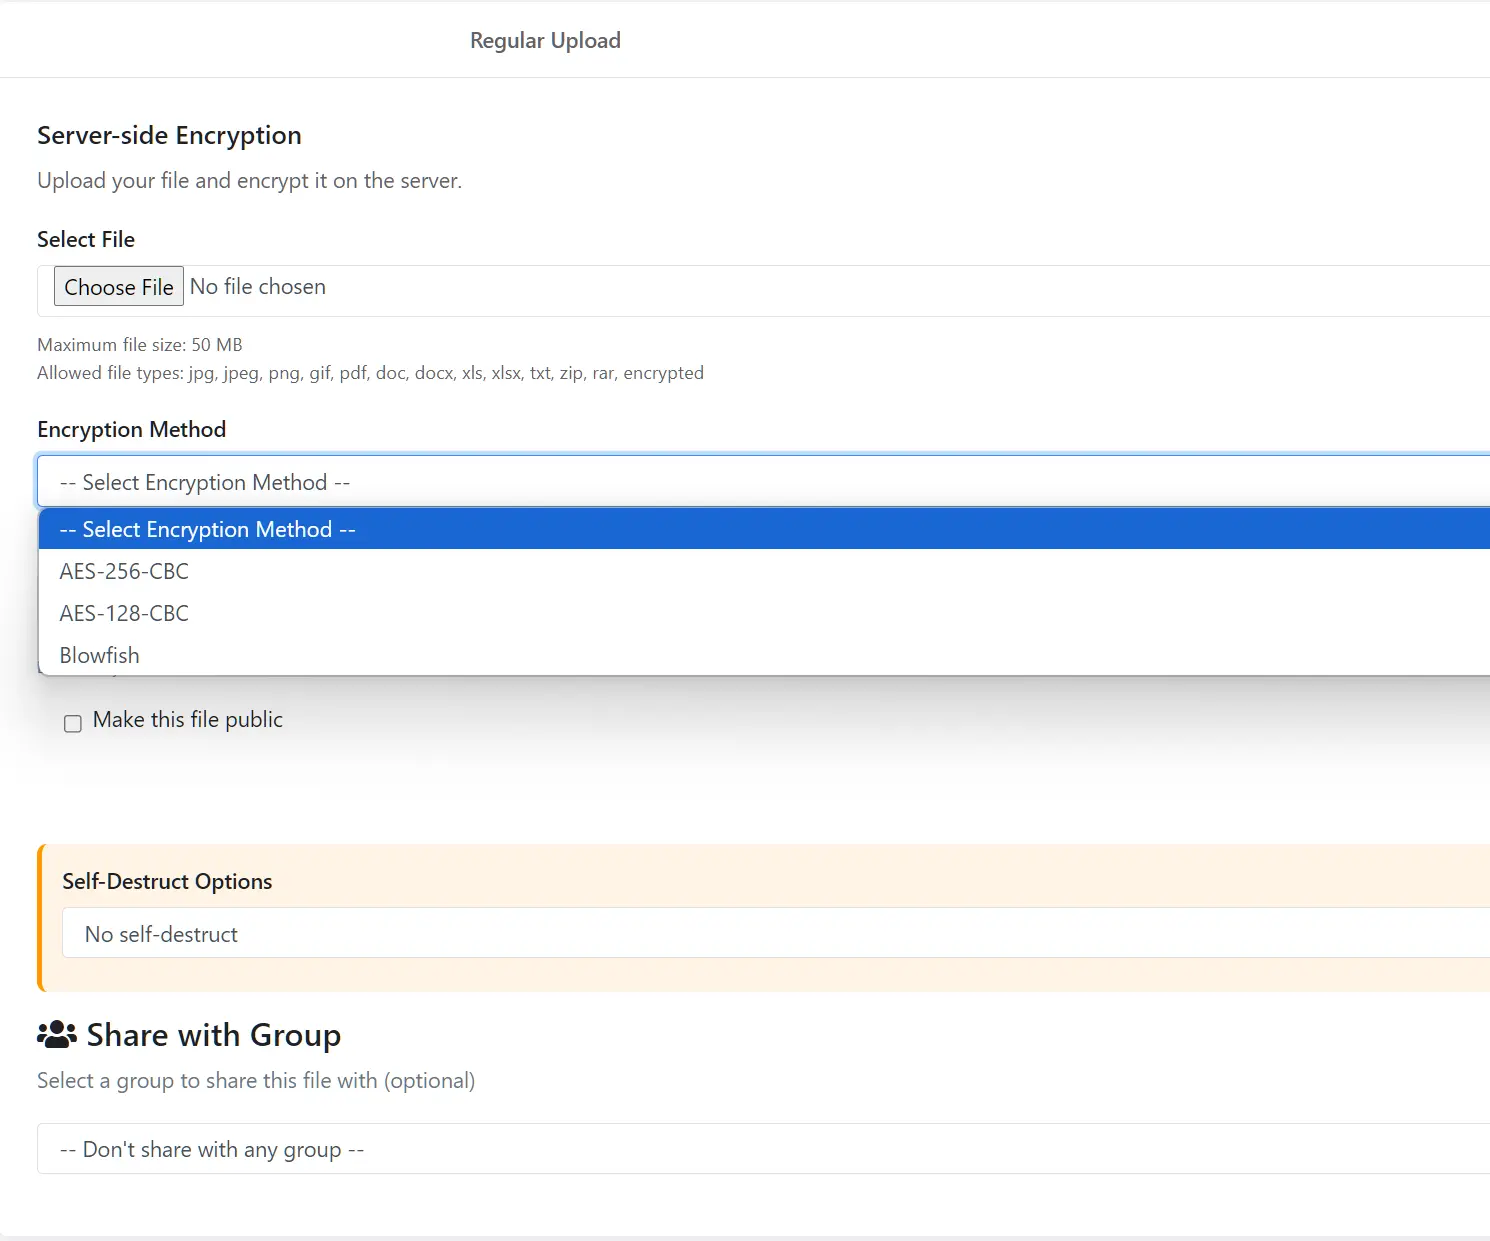
Task: Click the Select File label
Action: (86, 239)
